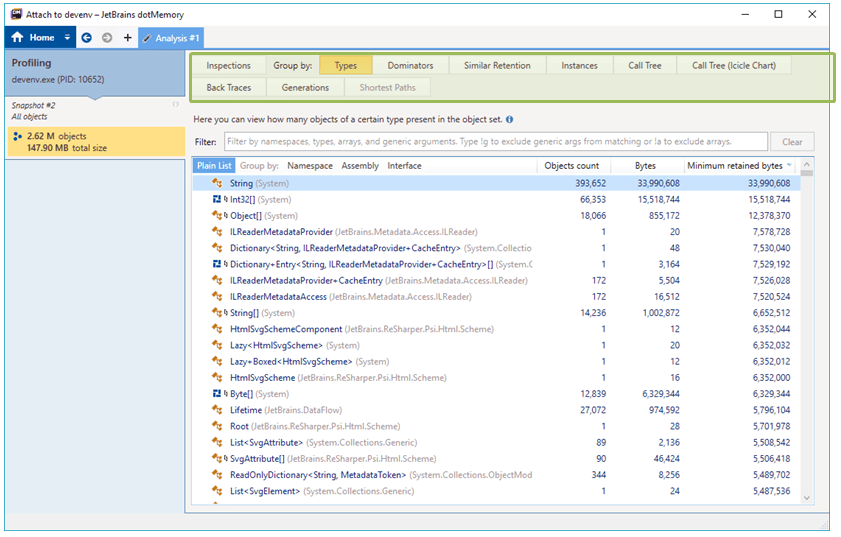Open the Inspections view
The height and width of the screenshot is (537, 841).
(x=228, y=66)
